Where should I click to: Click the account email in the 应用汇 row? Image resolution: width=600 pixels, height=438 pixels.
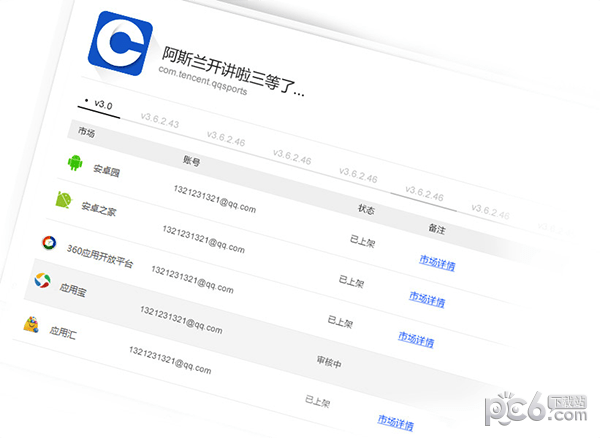[170, 360]
